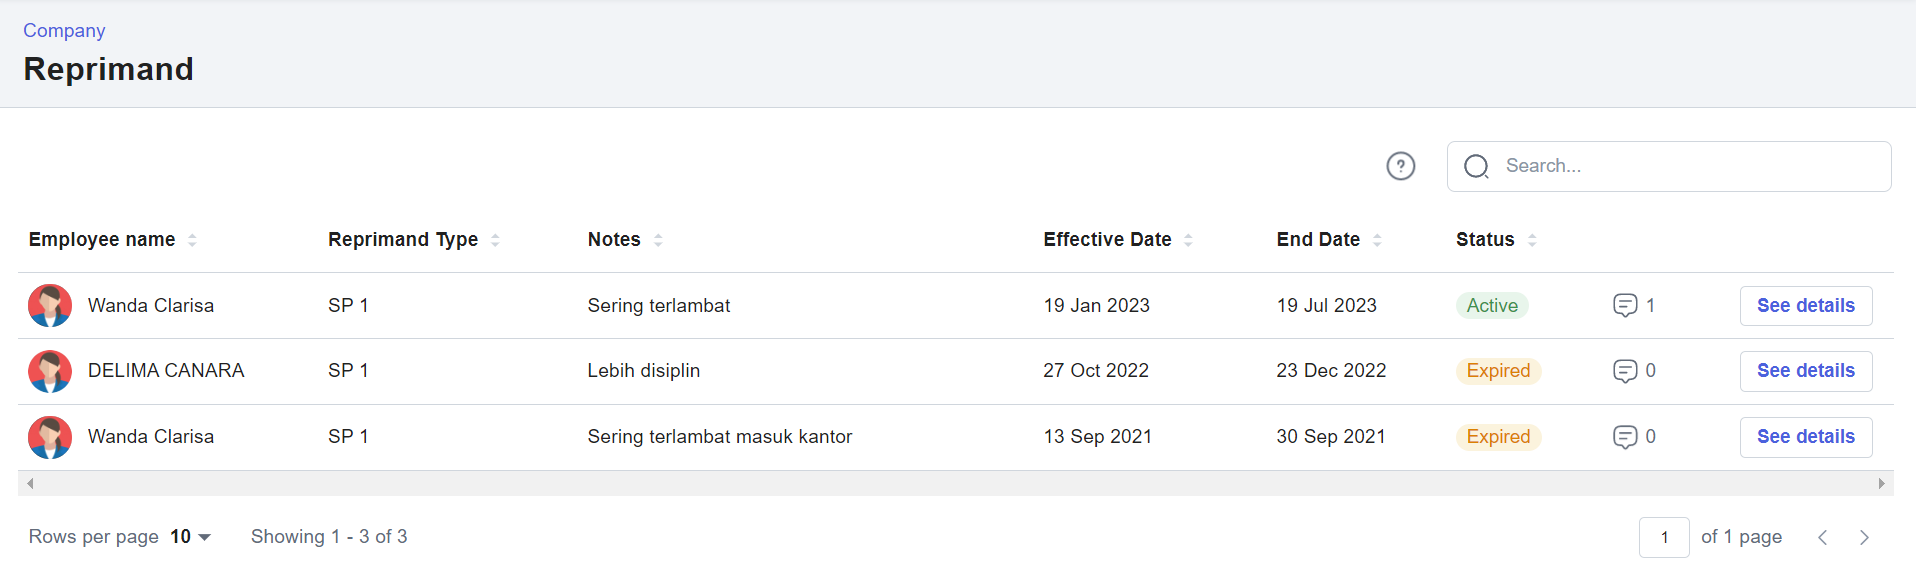1916x576 pixels.
Task: Click the search magnifier icon
Action: coord(1476,166)
